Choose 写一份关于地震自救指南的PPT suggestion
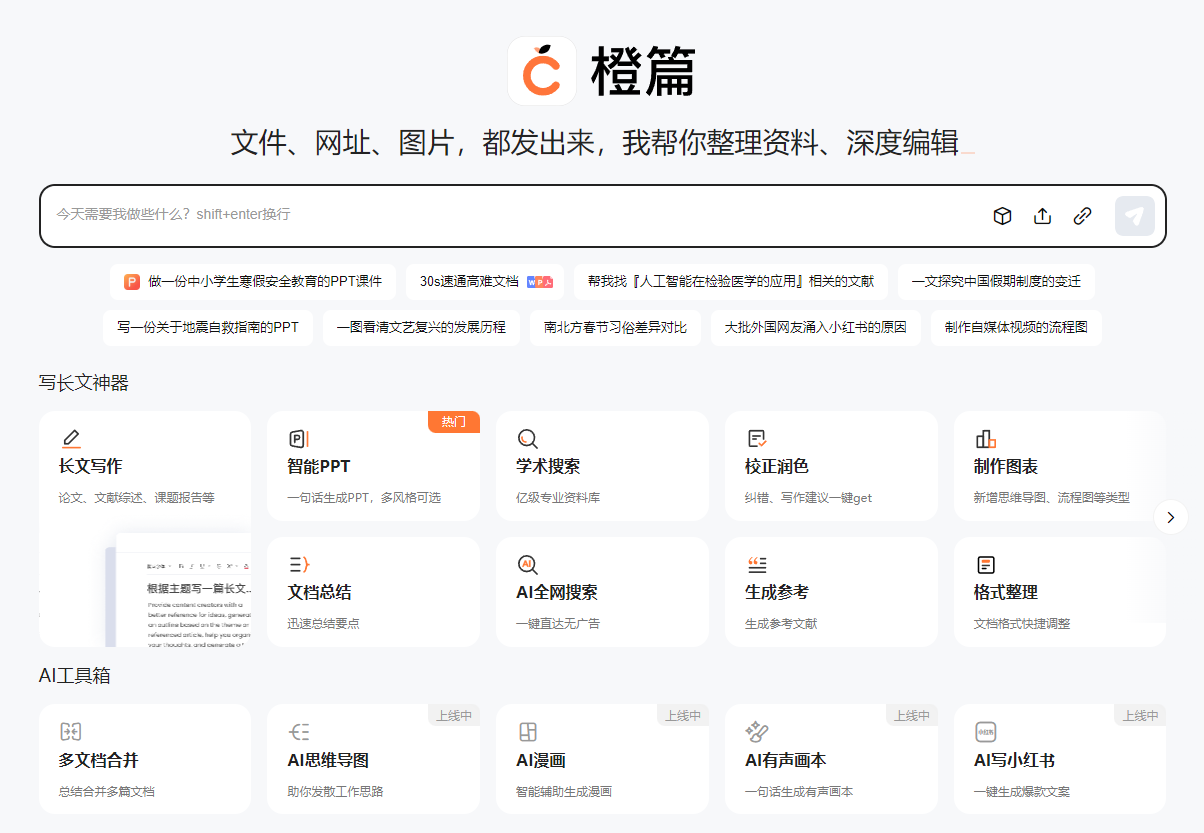This screenshot has height=833, width=1204. pos(208,327)
